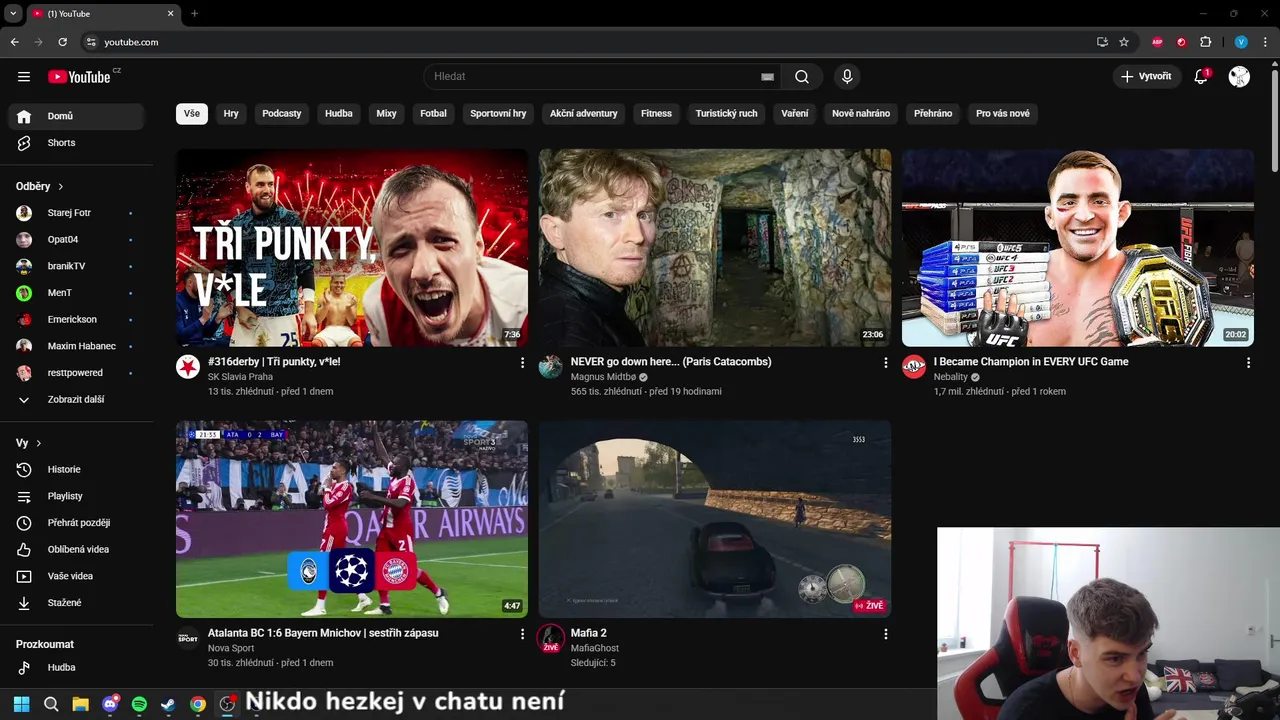This screenshot has width=1280, height=720.
Task: Expand the Odběry section arrow
Action: 60,186
